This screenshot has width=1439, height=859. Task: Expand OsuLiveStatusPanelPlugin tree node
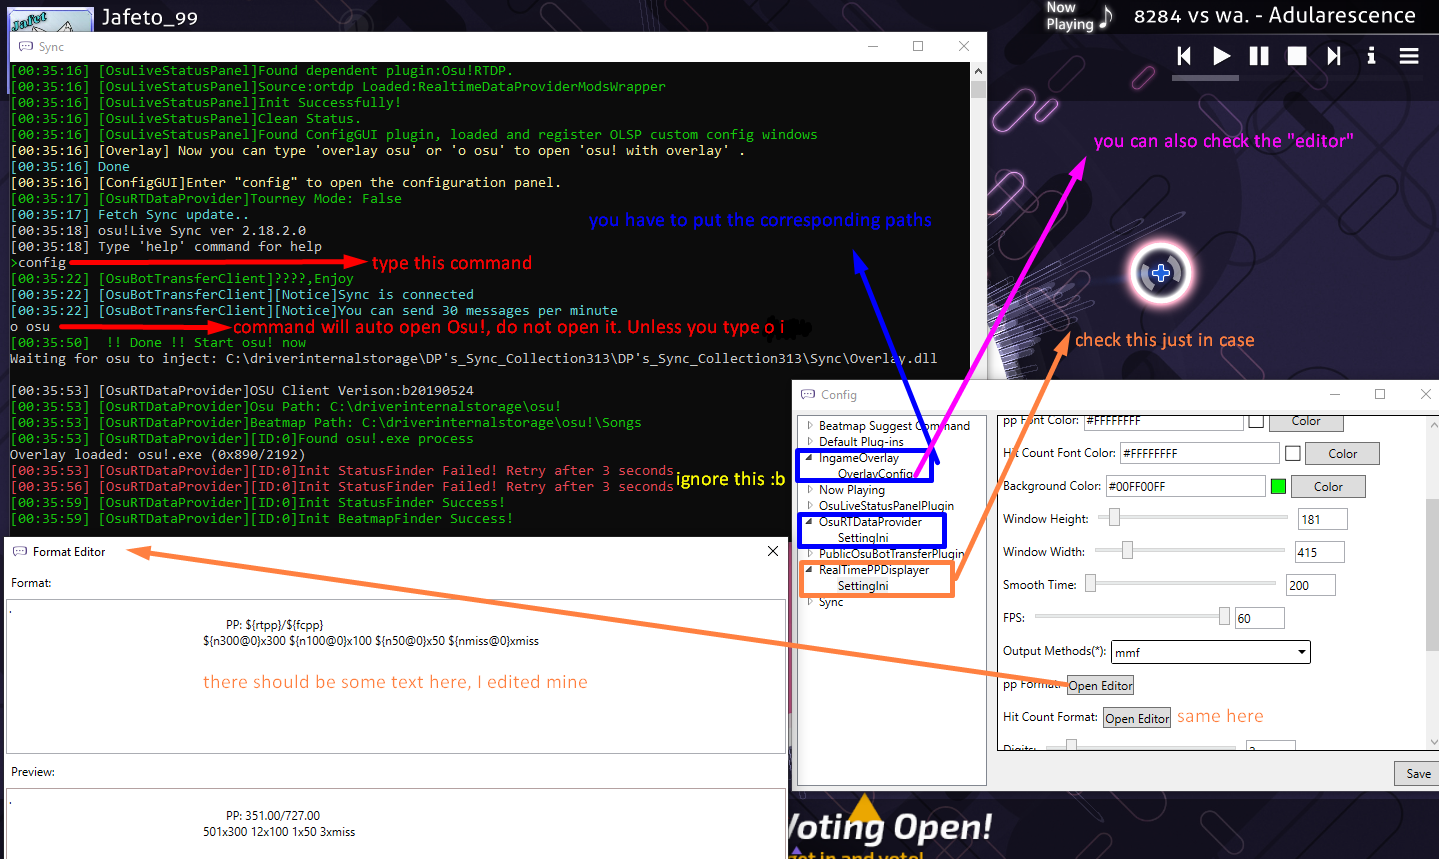click(x=810, y=505)
